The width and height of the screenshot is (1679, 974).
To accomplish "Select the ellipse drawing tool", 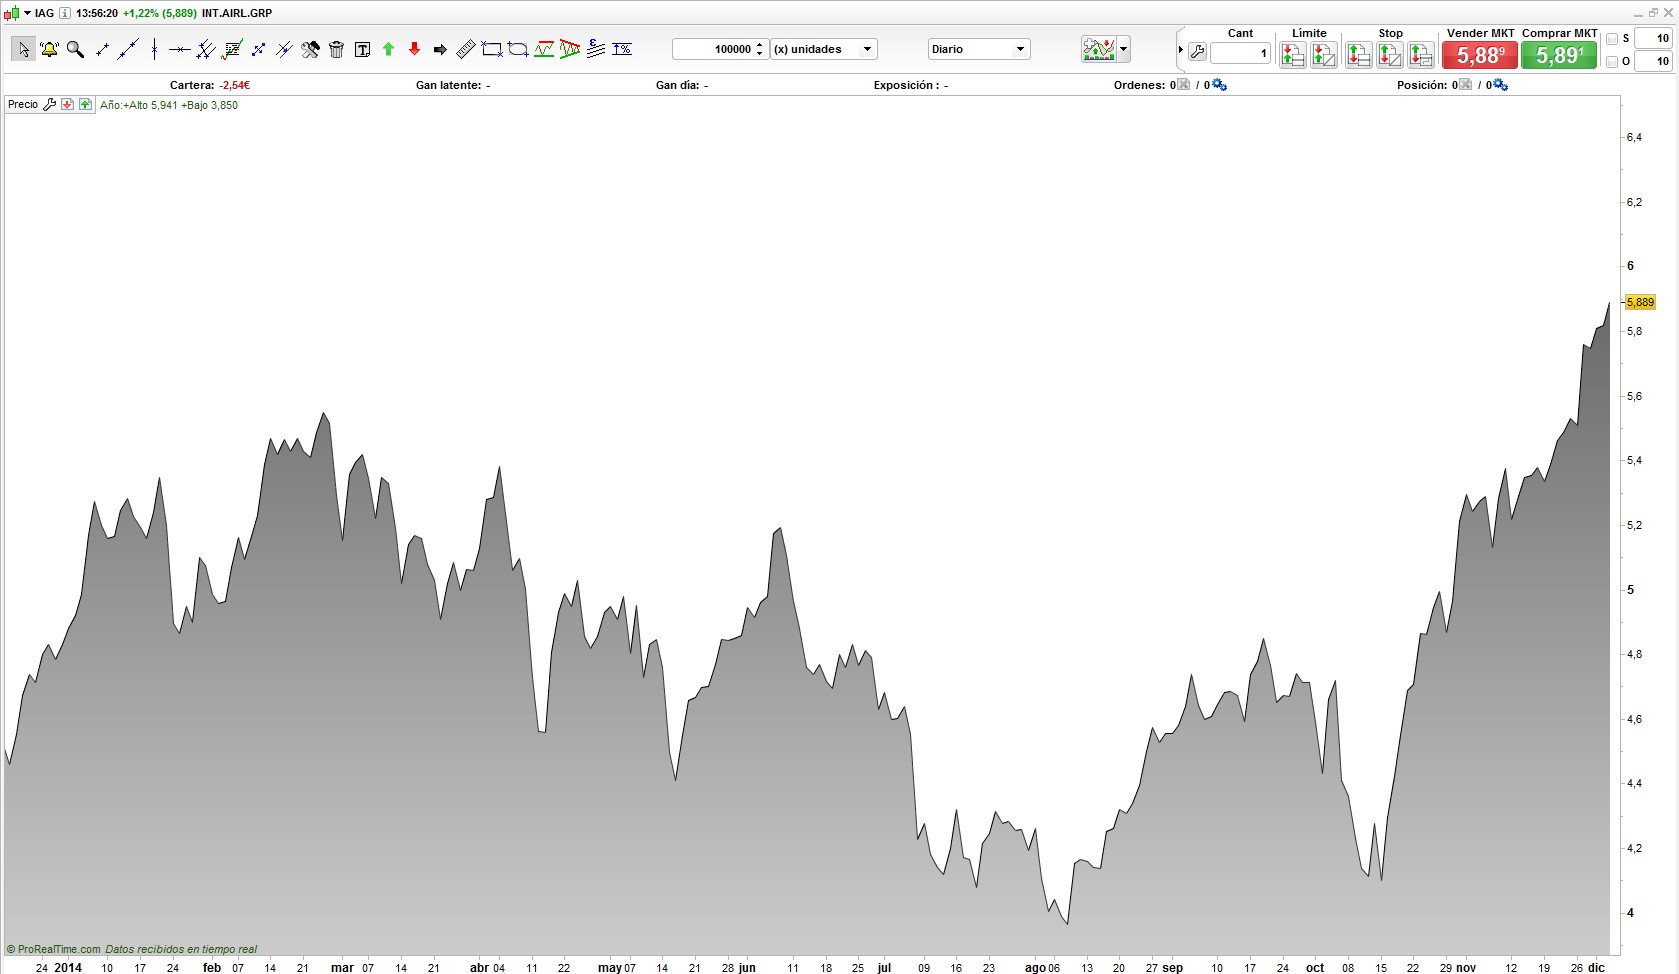I will point(518,49).
